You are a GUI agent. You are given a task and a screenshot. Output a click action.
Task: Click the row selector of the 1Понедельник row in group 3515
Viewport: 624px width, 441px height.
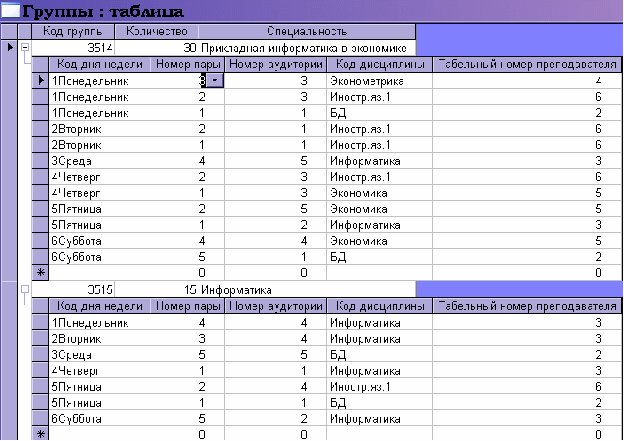tap(40, 322)
